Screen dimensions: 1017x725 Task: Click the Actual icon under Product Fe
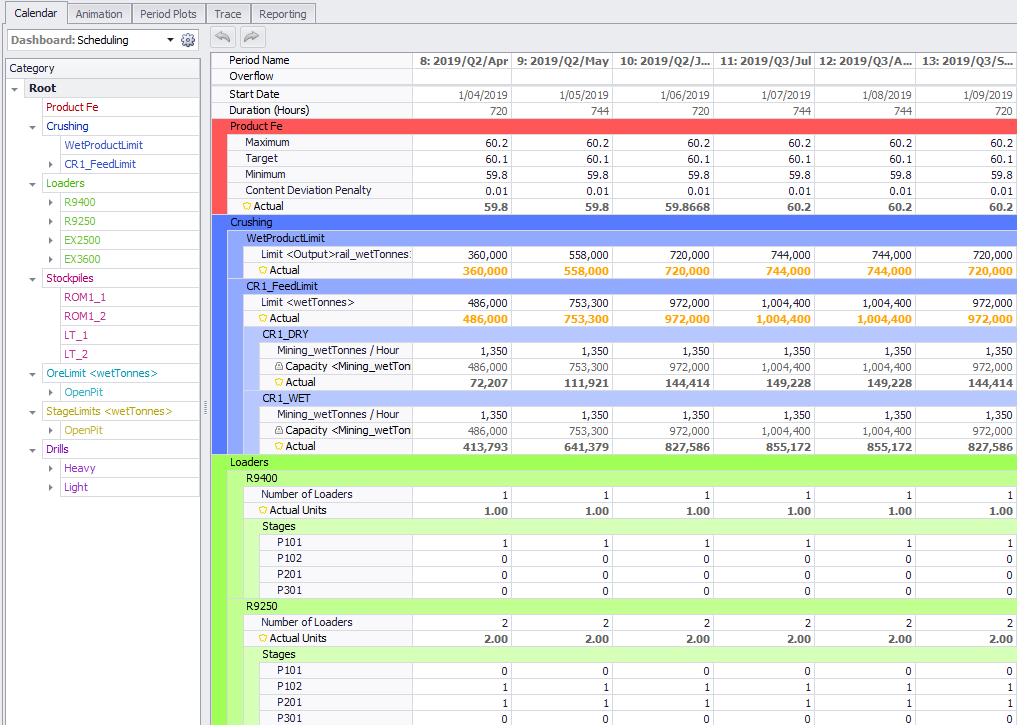tap(247, 206)
